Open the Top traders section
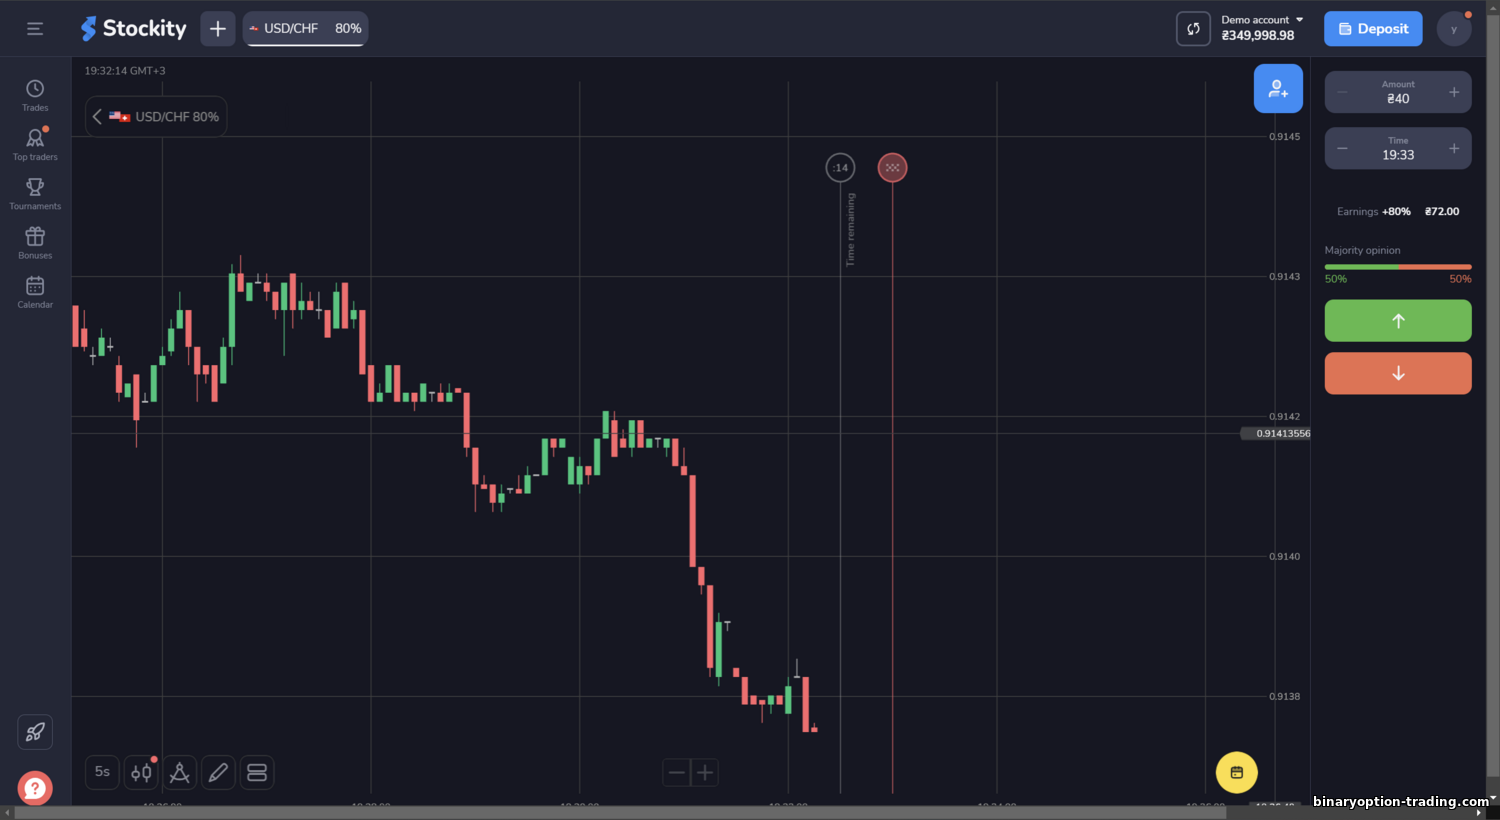This screenshot has height=820, width=1500. pos(35,144)
